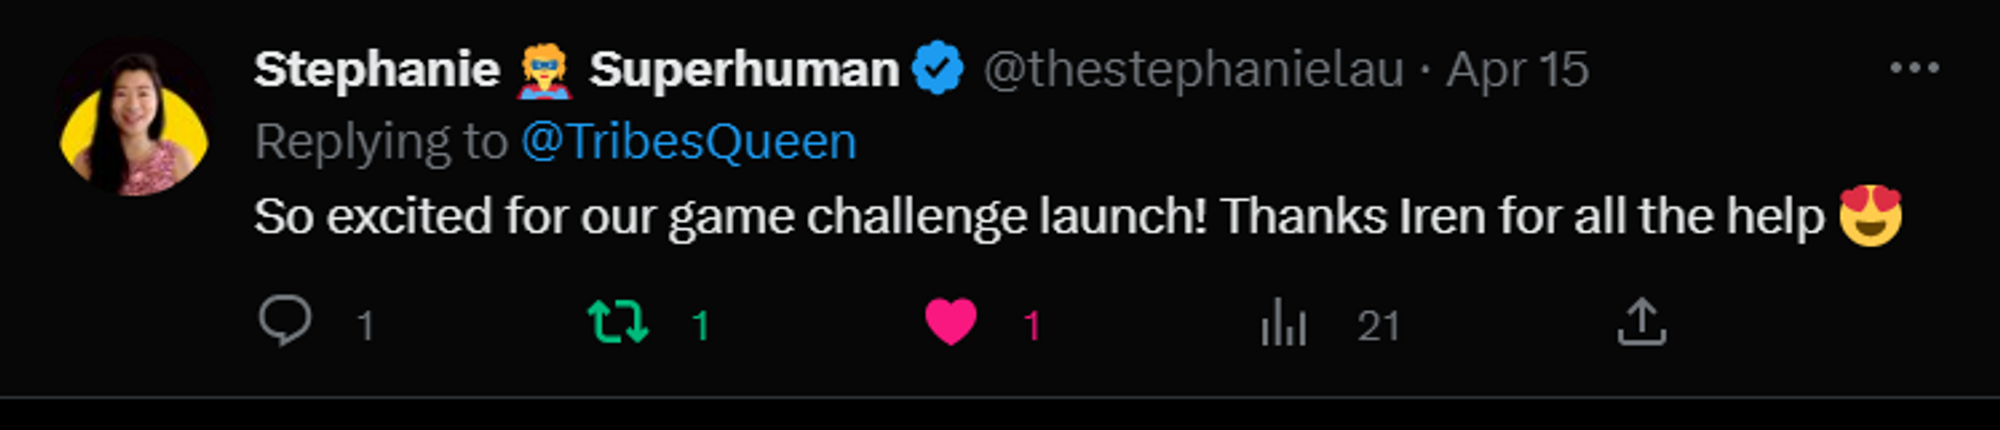
Task: Click the superhero emoji in the name
Action: tap(544, 70)
